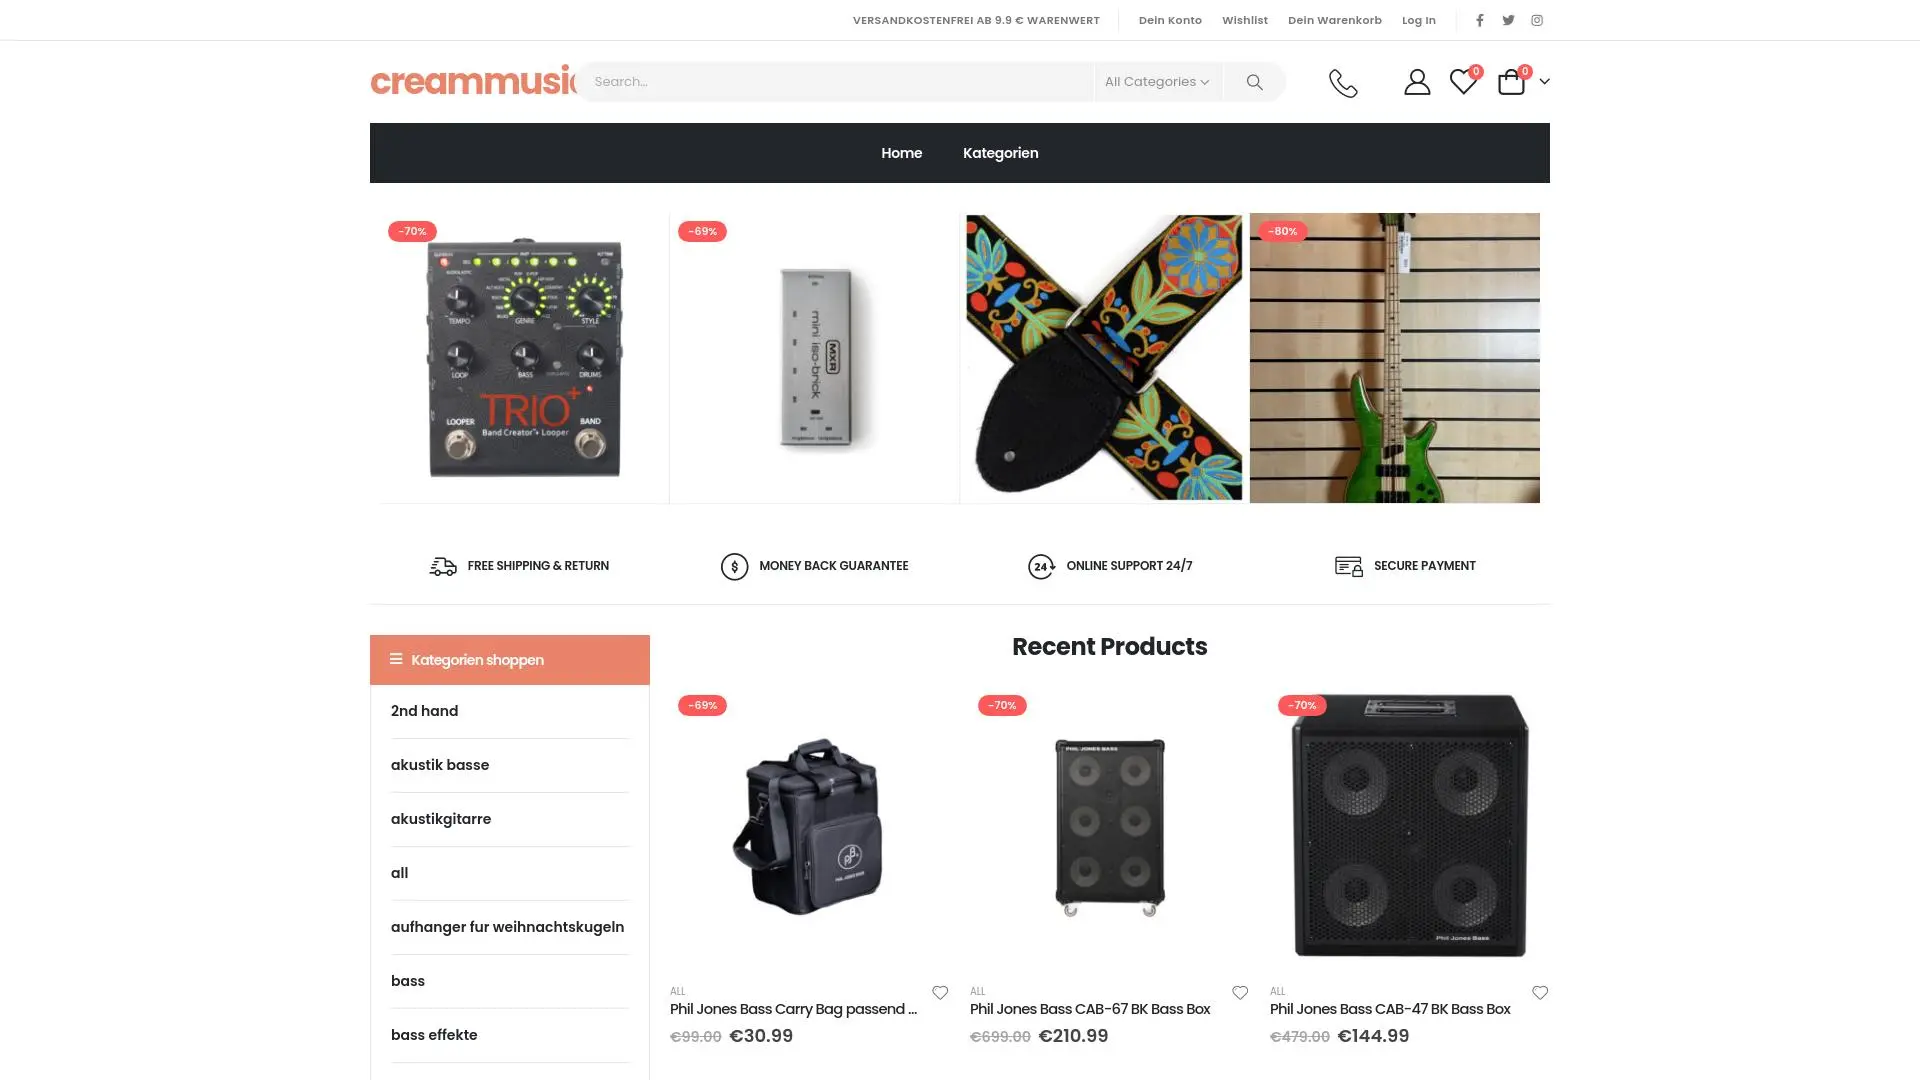Go to the Home menu item
This screenshot has height=1080, width=1920.
coord(901,153)
